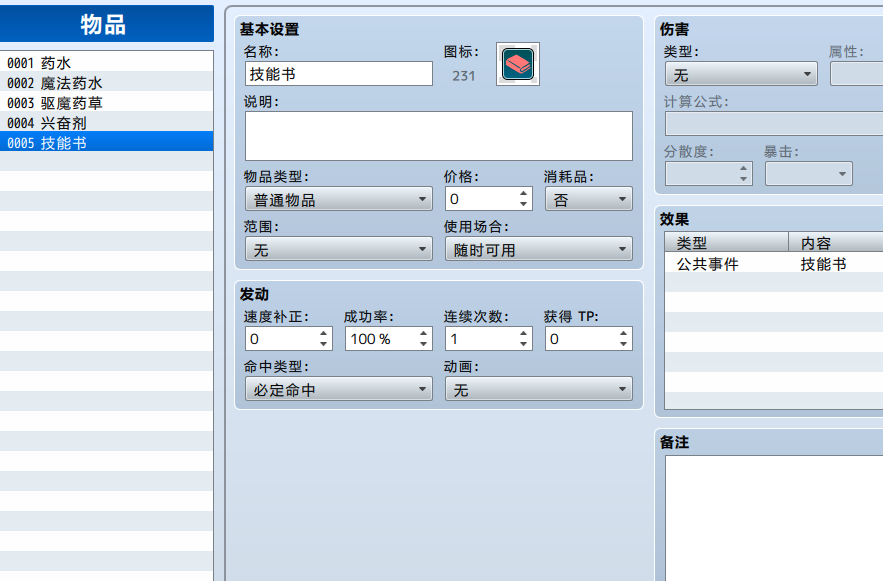
Task: Select item 0002 魔法药水 in list
Action: pos(106,83)
